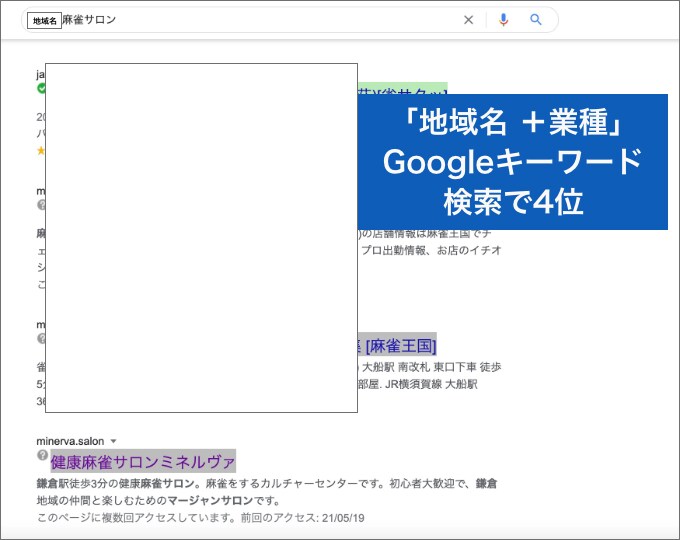Image resolution: width=680 pixels, height=540 pixels.
Task: Click the snippet line 地域の仲間と楽しむためのマージャンサロンです
Action: pos(158,501)
